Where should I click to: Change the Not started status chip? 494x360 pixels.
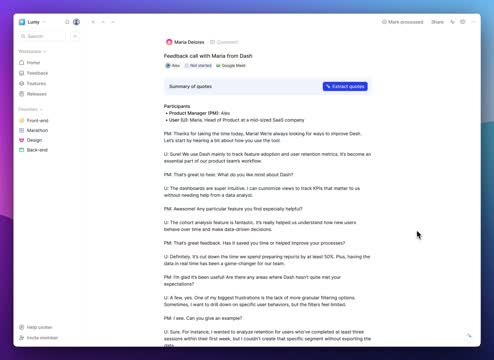point(198,66)
